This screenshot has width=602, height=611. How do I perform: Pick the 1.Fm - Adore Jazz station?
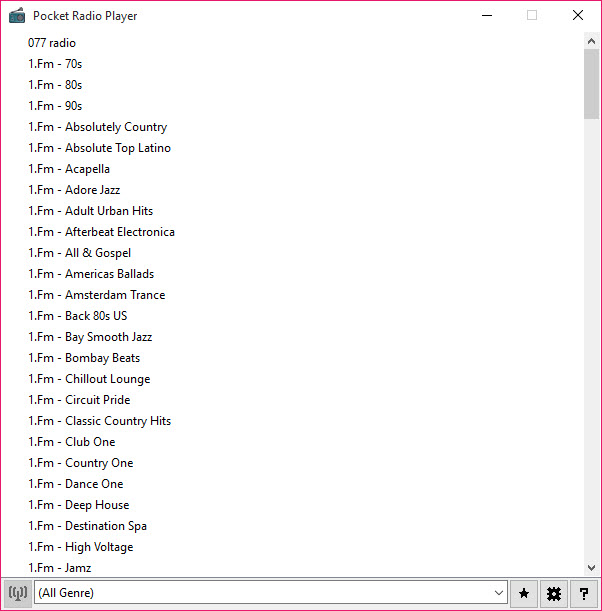point(74,190)
